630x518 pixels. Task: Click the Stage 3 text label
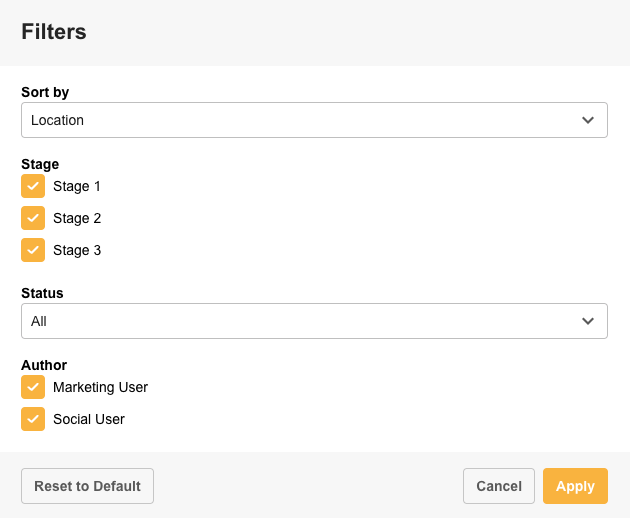click(x=77, y=250)
